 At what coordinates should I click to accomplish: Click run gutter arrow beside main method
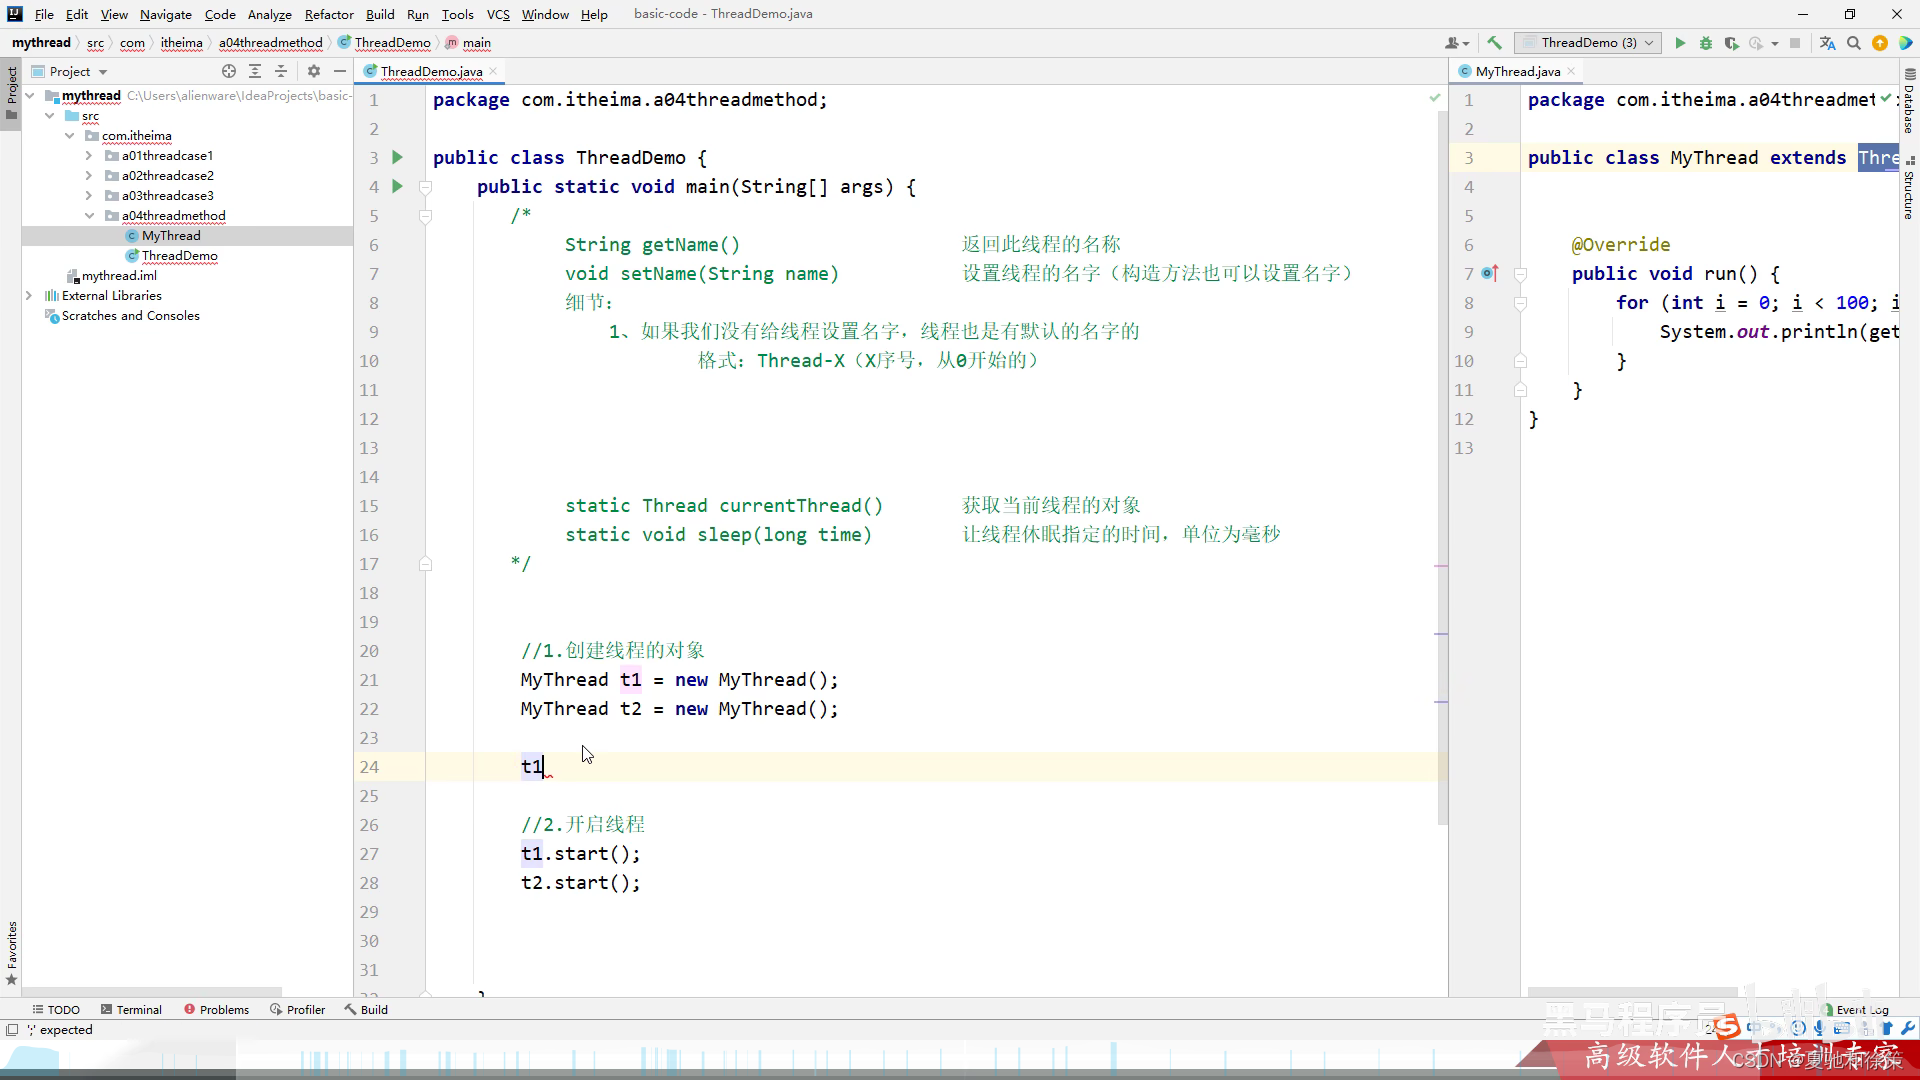[x=397, y=186]
